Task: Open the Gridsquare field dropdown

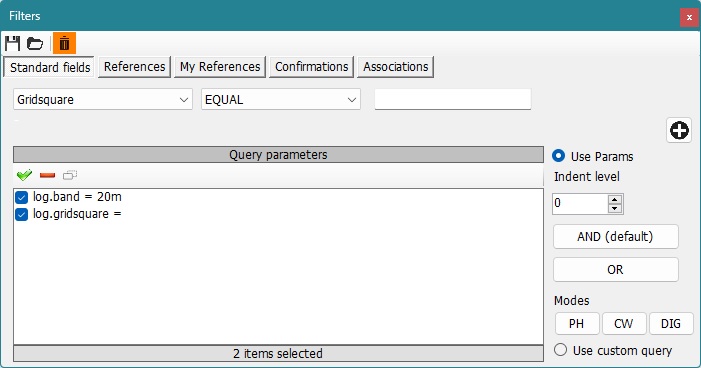Action: [103, 99]
